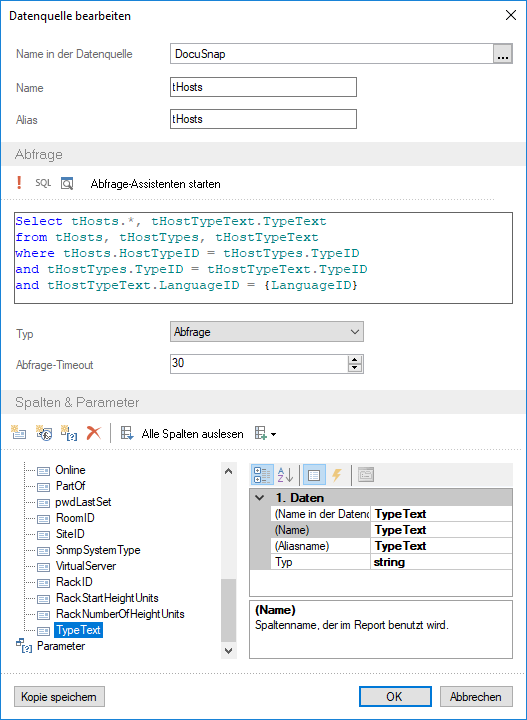The width and height of the screenshot is (527, 720).
Task: Click the Parameter node icon
Action: pyautogui.click(x=23, y=646)
